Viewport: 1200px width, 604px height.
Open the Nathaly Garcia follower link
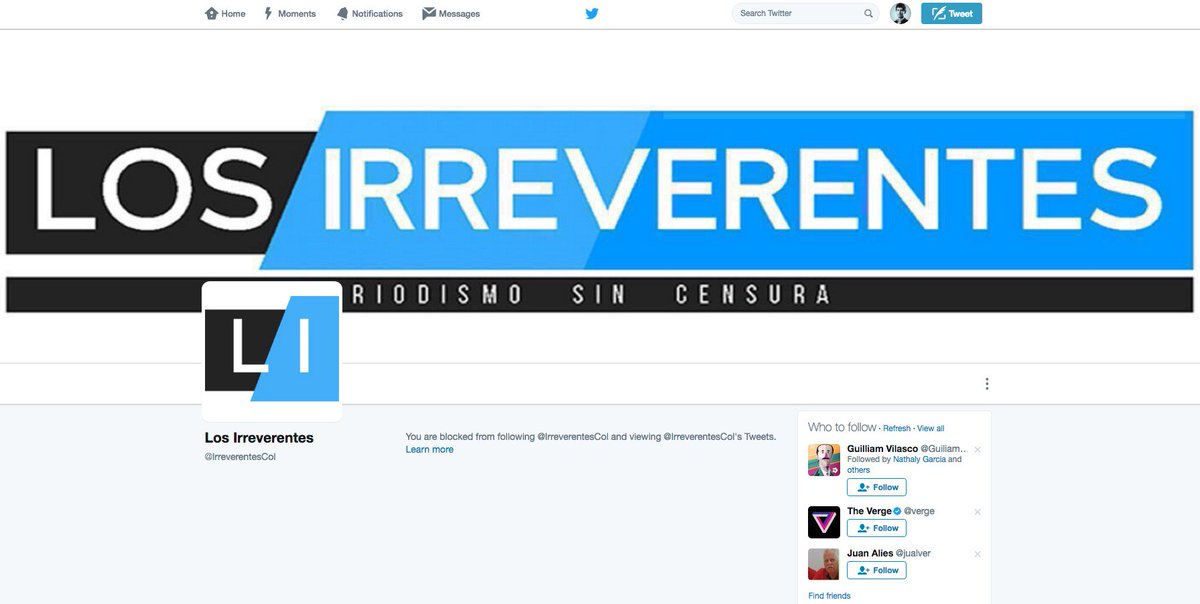click(919, 460)
